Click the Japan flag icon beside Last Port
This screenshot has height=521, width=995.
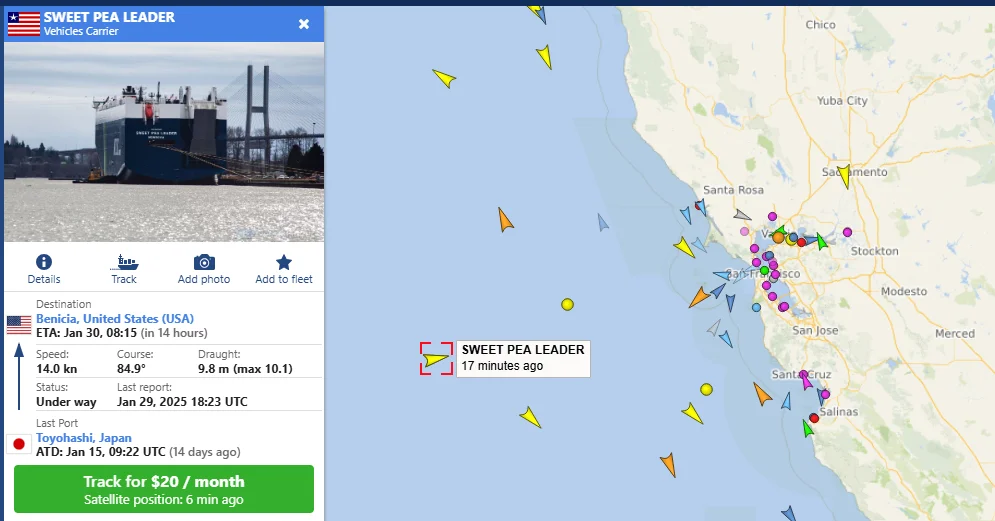pyautogui.click(x=16, y=444)
